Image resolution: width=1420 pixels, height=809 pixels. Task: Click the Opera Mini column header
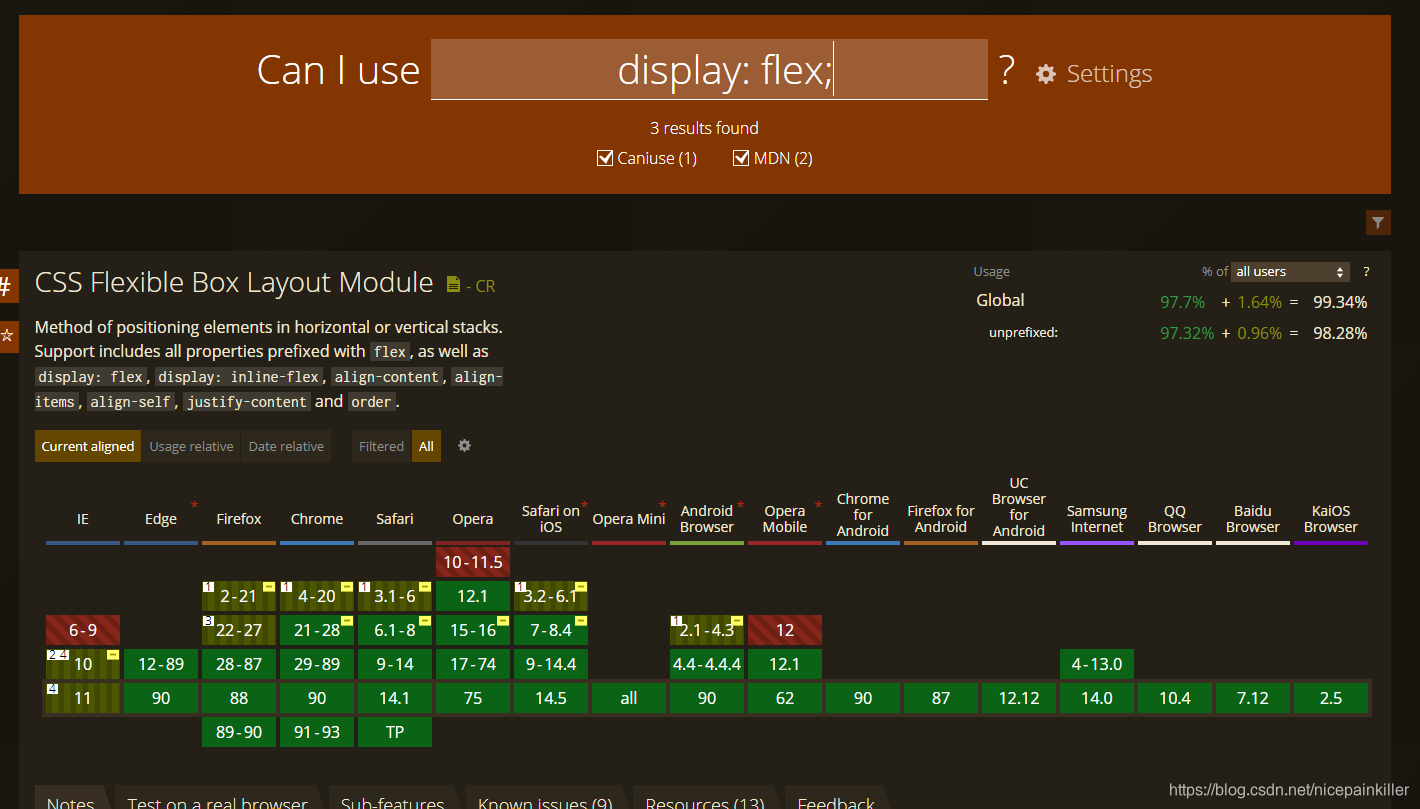629,519
